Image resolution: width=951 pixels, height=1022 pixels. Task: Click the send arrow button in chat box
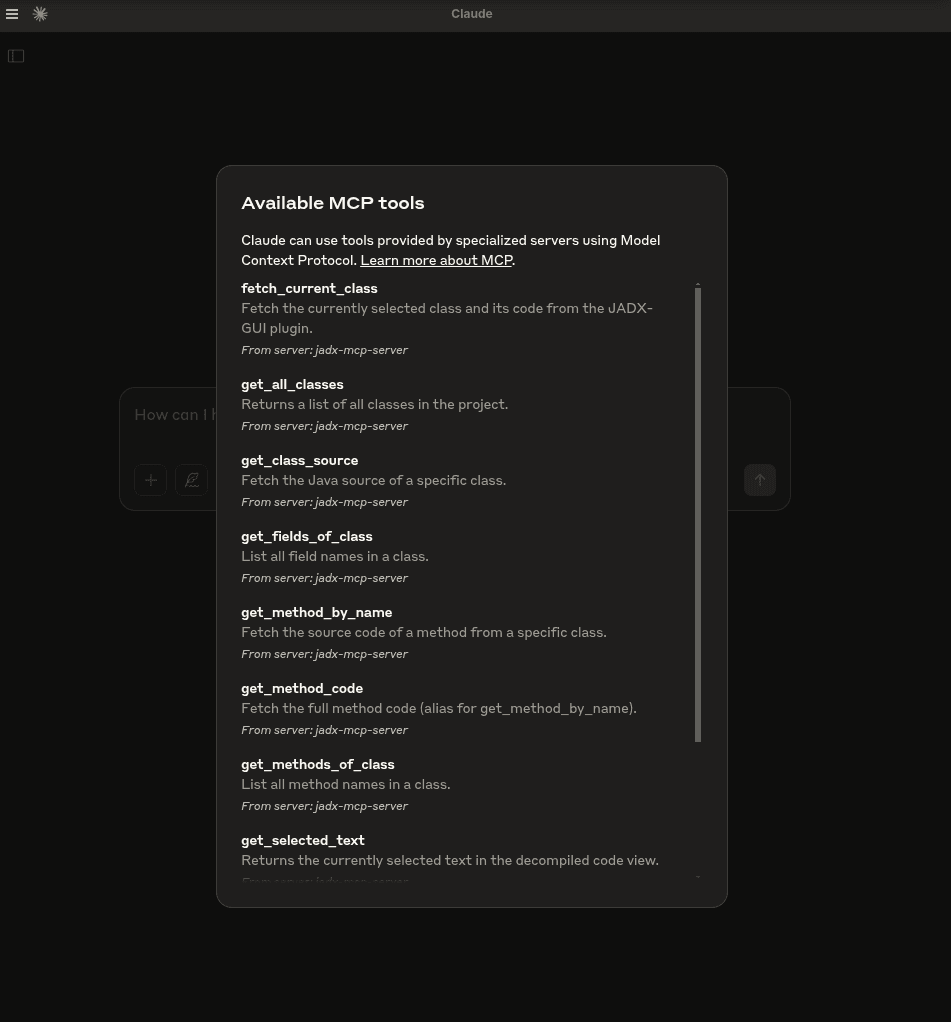tap(760, 480)
